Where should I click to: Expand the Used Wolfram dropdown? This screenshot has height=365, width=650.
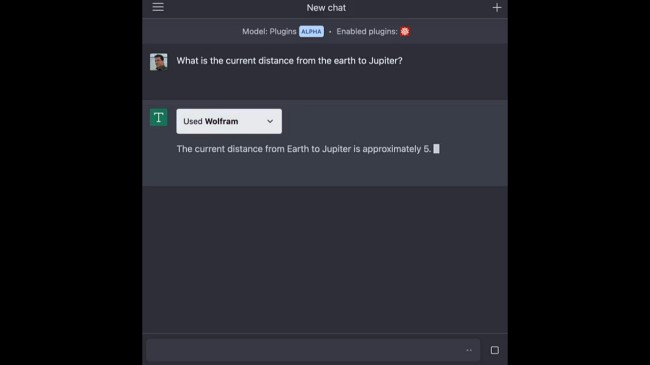(x=229, y=121)
